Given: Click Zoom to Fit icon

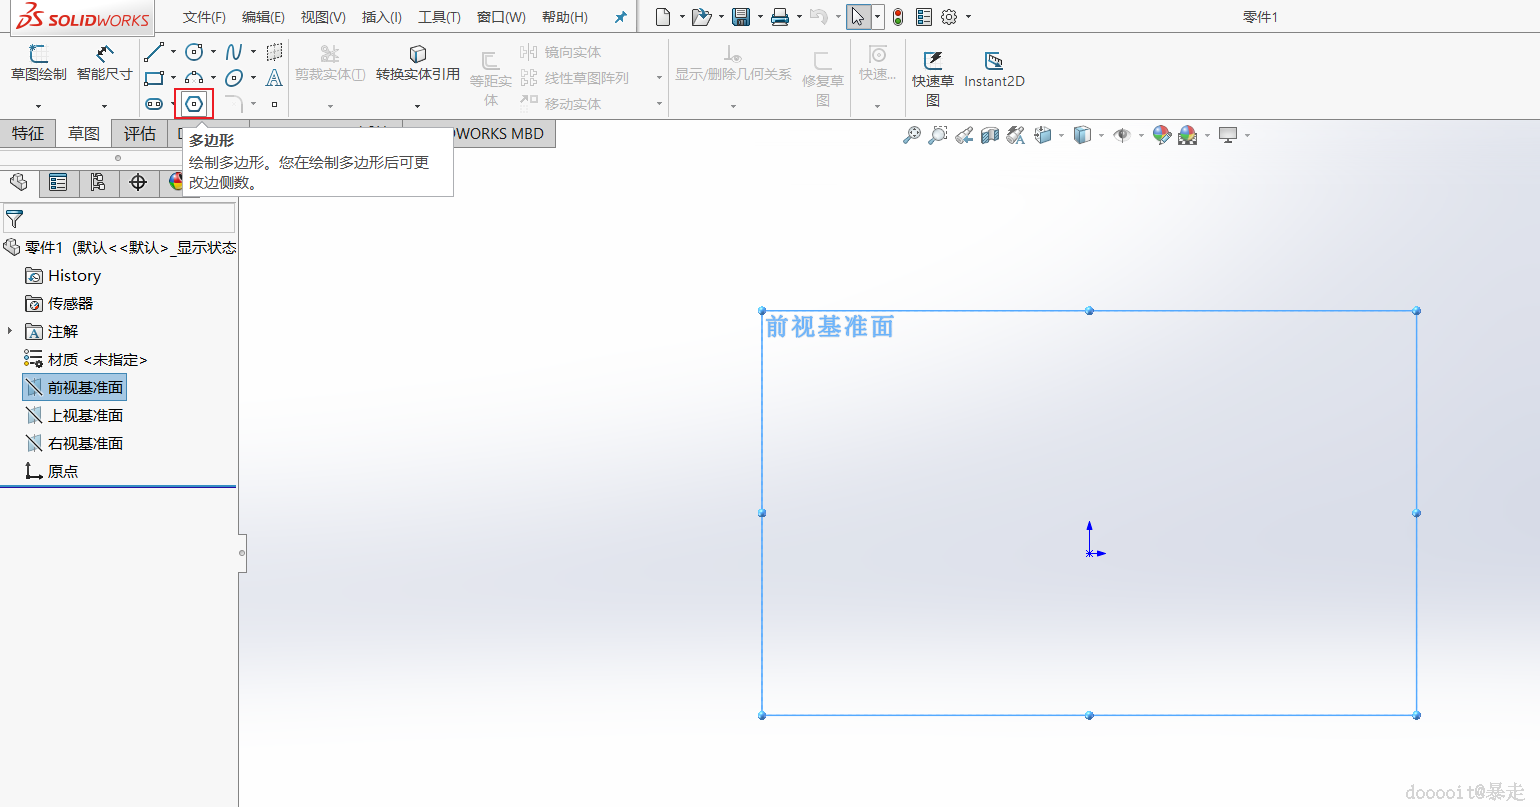Looking at the screenshot, I should click(911, 135).
